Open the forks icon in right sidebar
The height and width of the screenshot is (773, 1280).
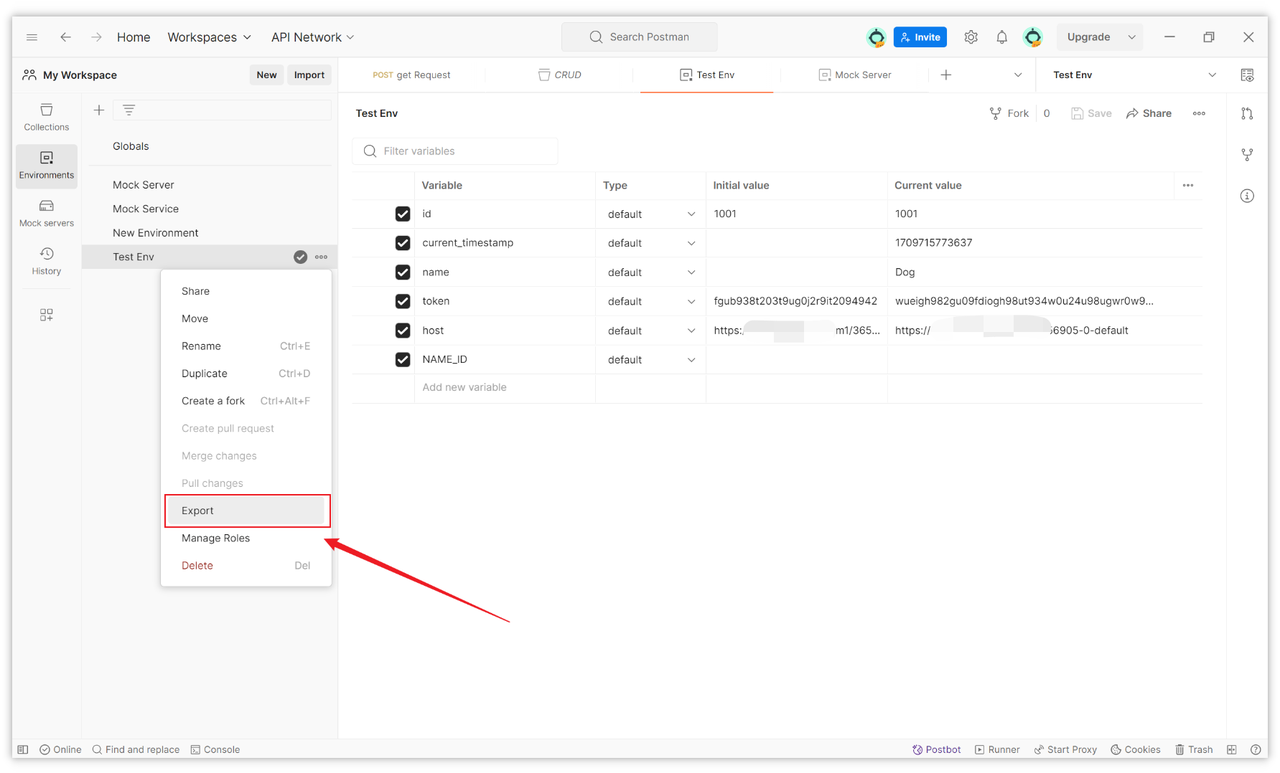pos(1247,155)
